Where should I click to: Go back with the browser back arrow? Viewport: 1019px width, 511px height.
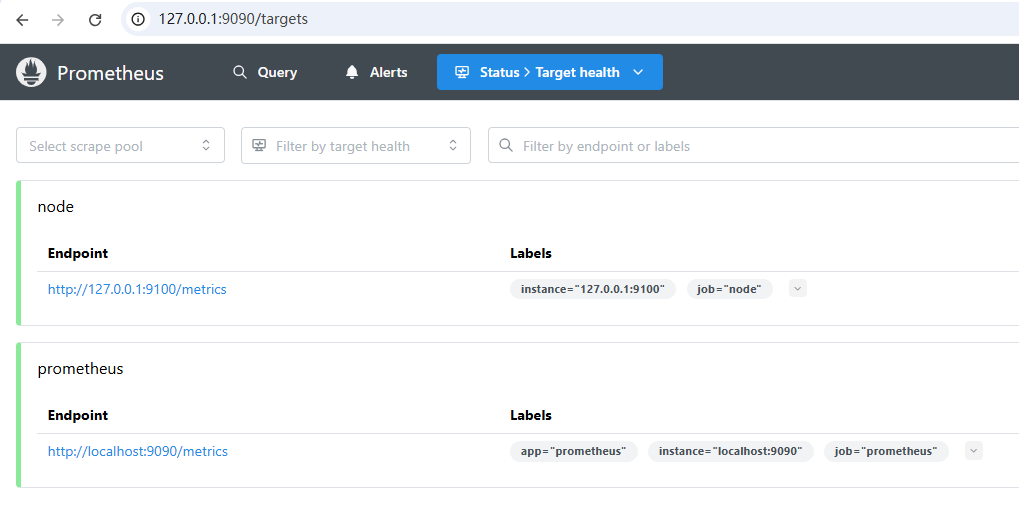coord(22,20)
